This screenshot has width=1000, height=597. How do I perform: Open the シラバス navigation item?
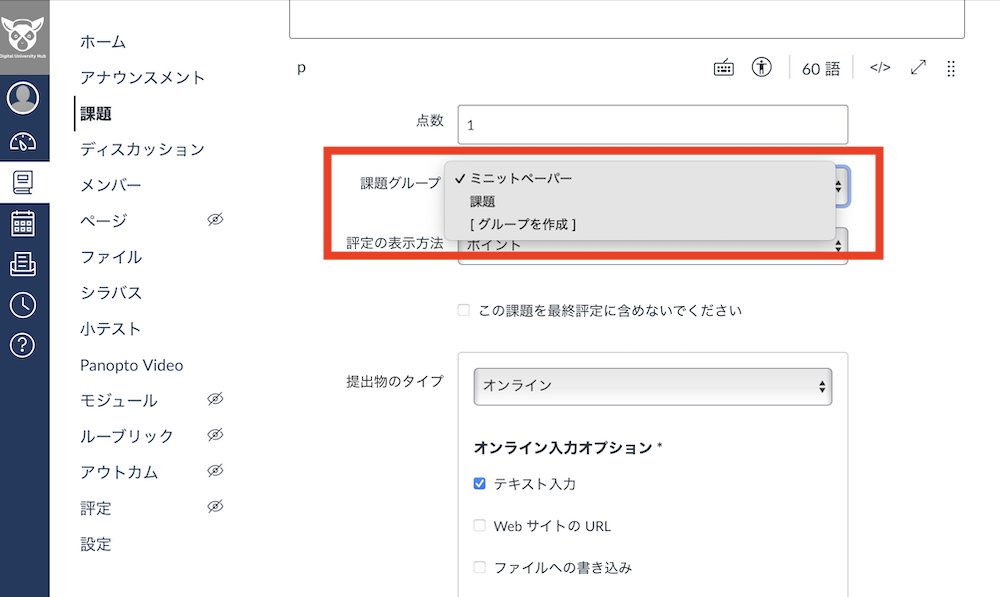112,293
